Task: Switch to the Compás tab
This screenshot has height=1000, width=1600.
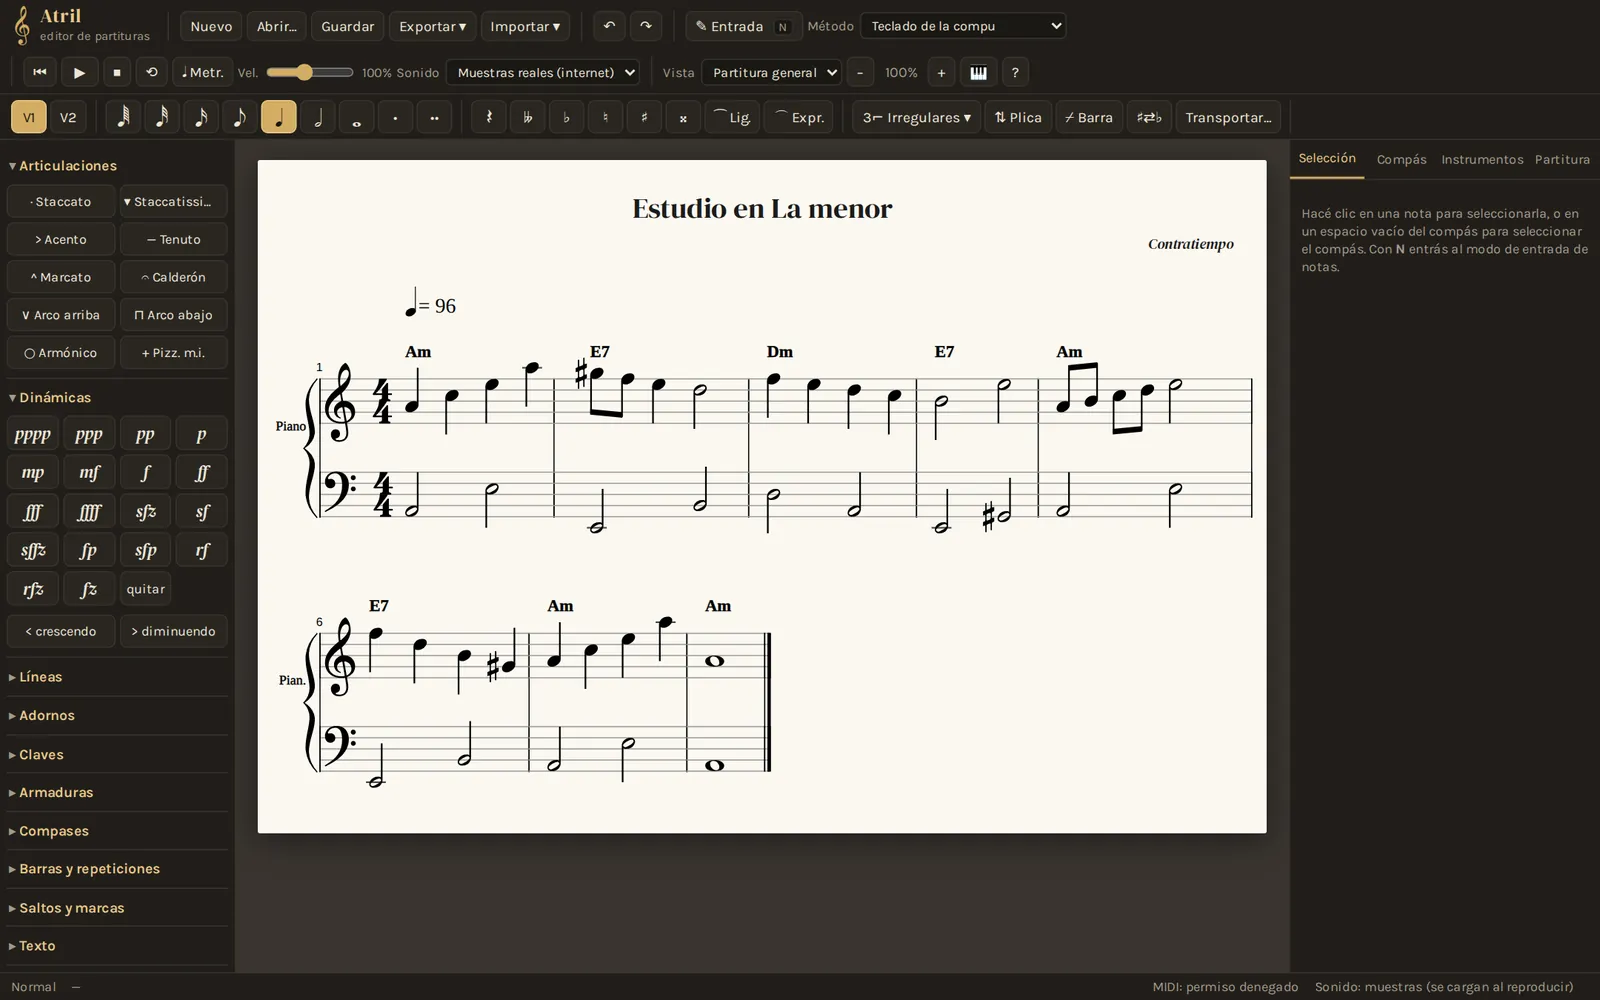Action: tap(1401, 159)
